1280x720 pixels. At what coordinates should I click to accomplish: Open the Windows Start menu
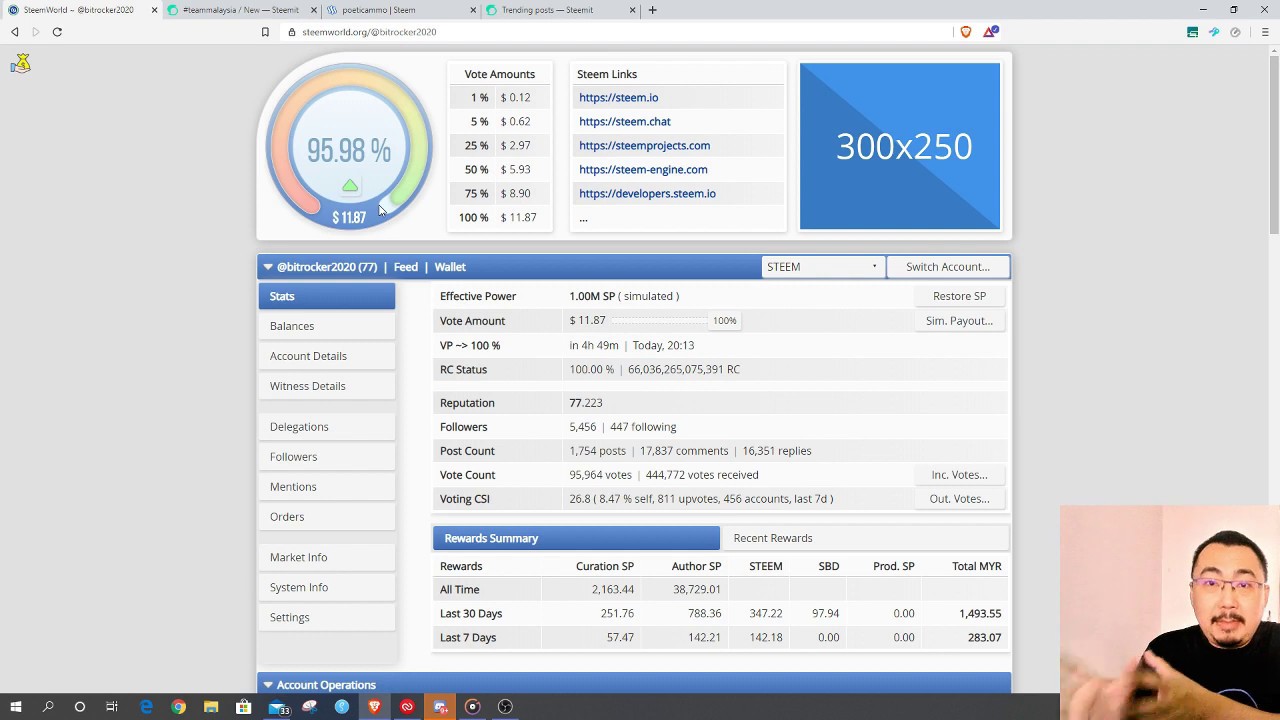[x=16, y=707]
